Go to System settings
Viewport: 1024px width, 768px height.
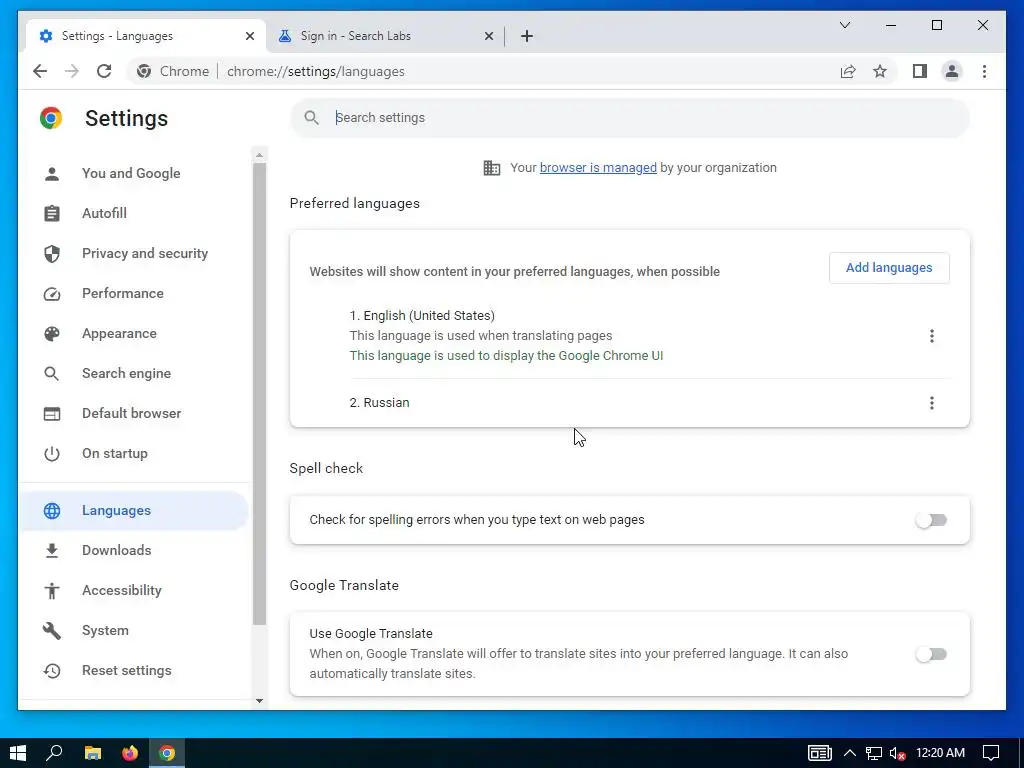pyautogui.click(x=135, y=630)
